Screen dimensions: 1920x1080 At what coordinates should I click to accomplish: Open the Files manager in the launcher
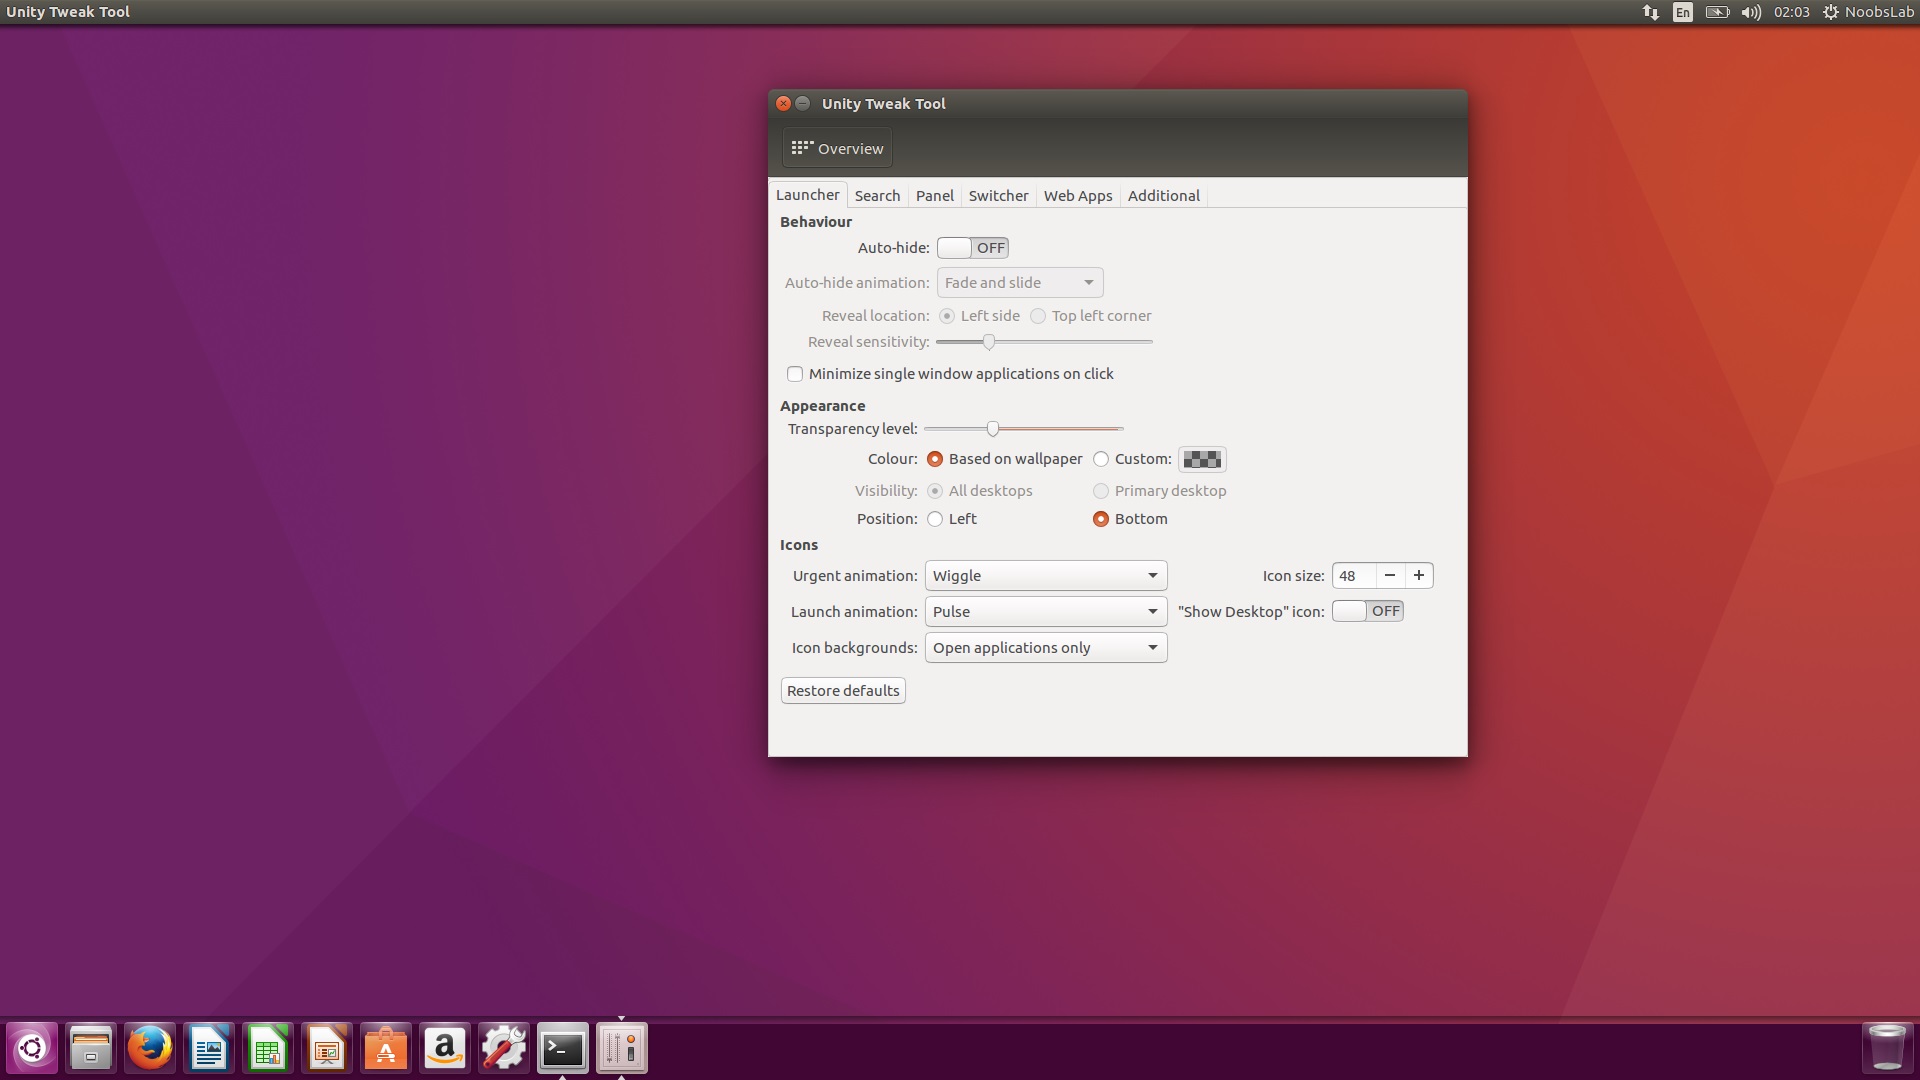point(91,1048)
